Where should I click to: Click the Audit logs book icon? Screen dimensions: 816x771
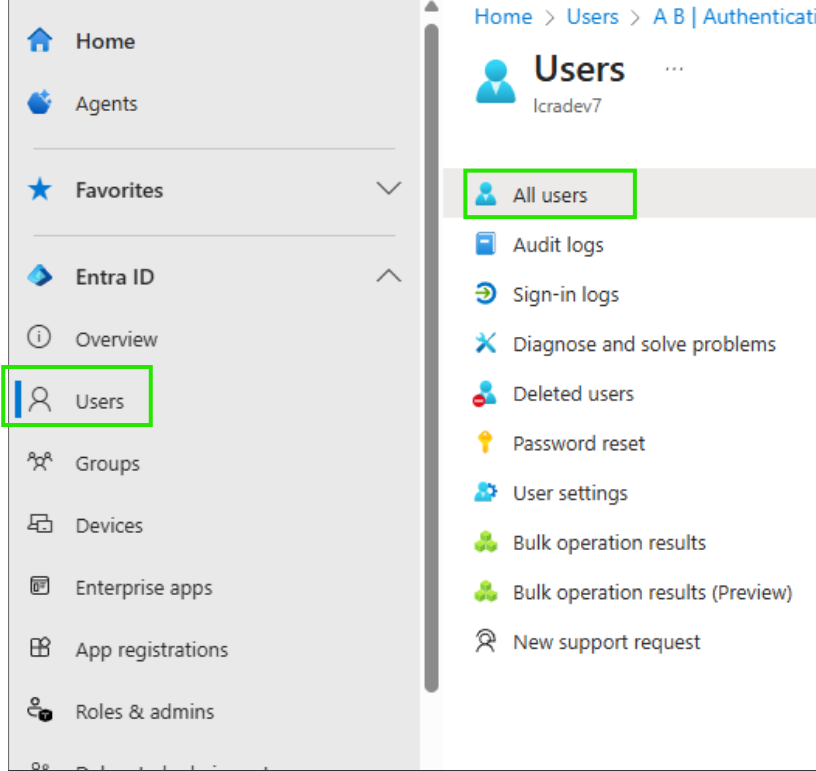(x=486, y=244)
